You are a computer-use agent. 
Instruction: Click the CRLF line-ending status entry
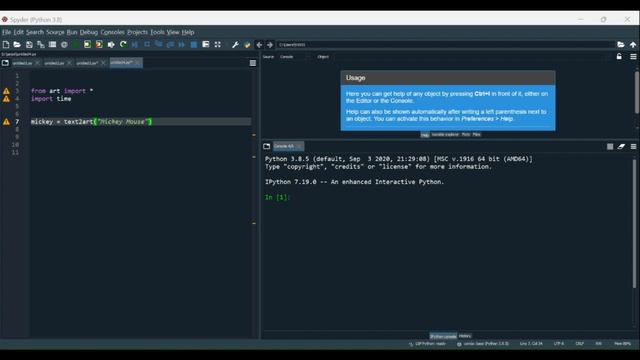[579, 344]
